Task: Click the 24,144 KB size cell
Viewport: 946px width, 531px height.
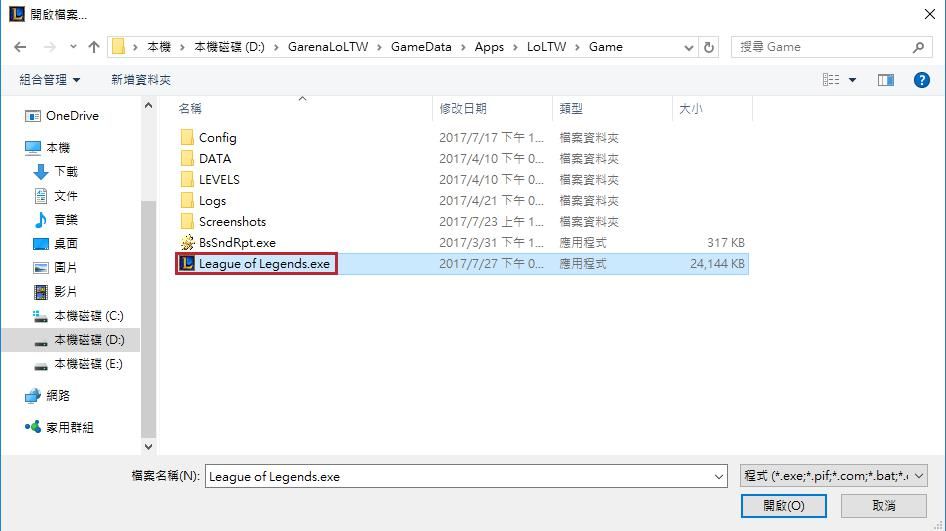Action: click(x=717, y=264)
